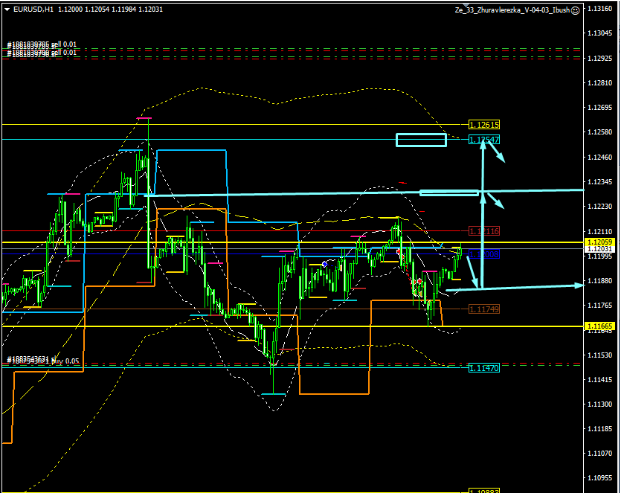Click the yellow 1.10882 label at the bottom
The width and height of the screenshot is (620, 494).
tap(483, 491)
